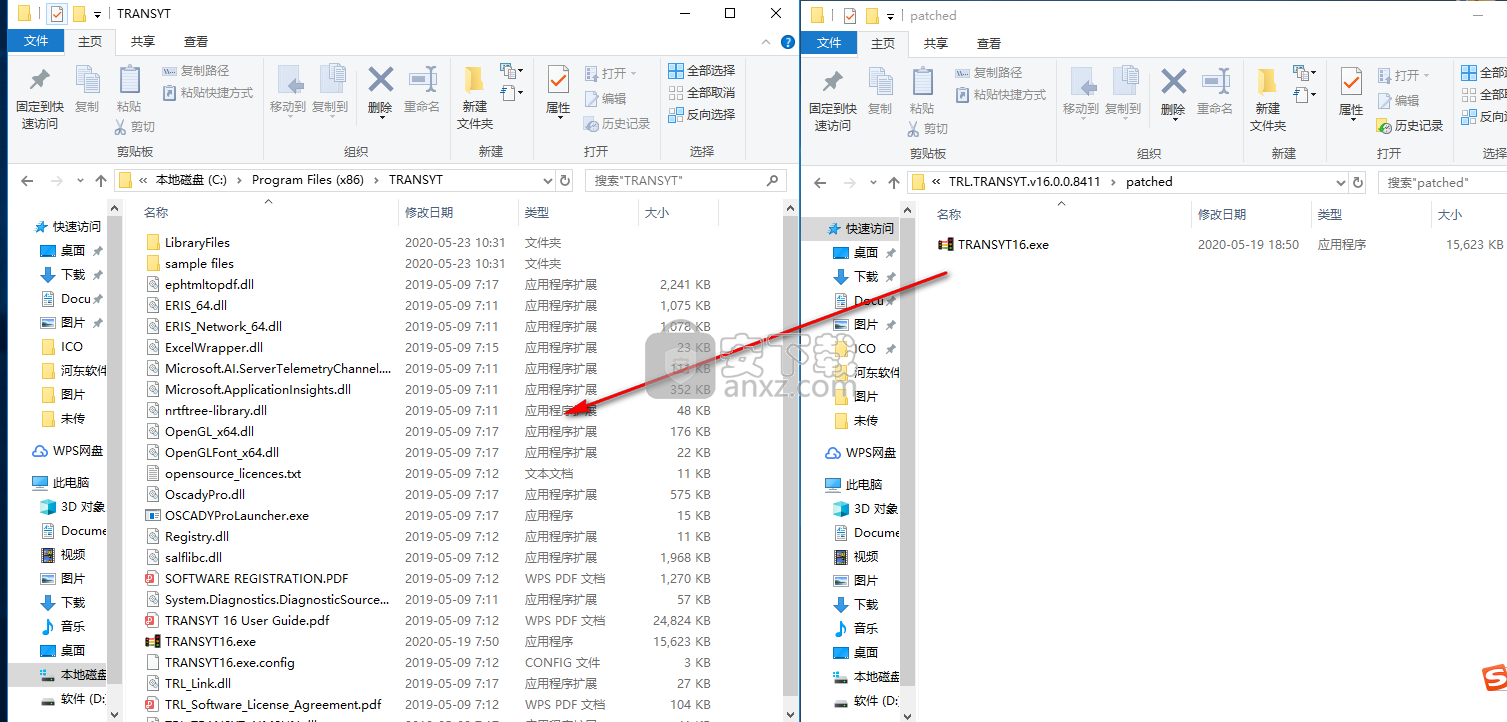The height and width of the screenshot is (722, 1507).
Task: Sort by 大小 column in patched window
Action: click(x=1450, y=214)
